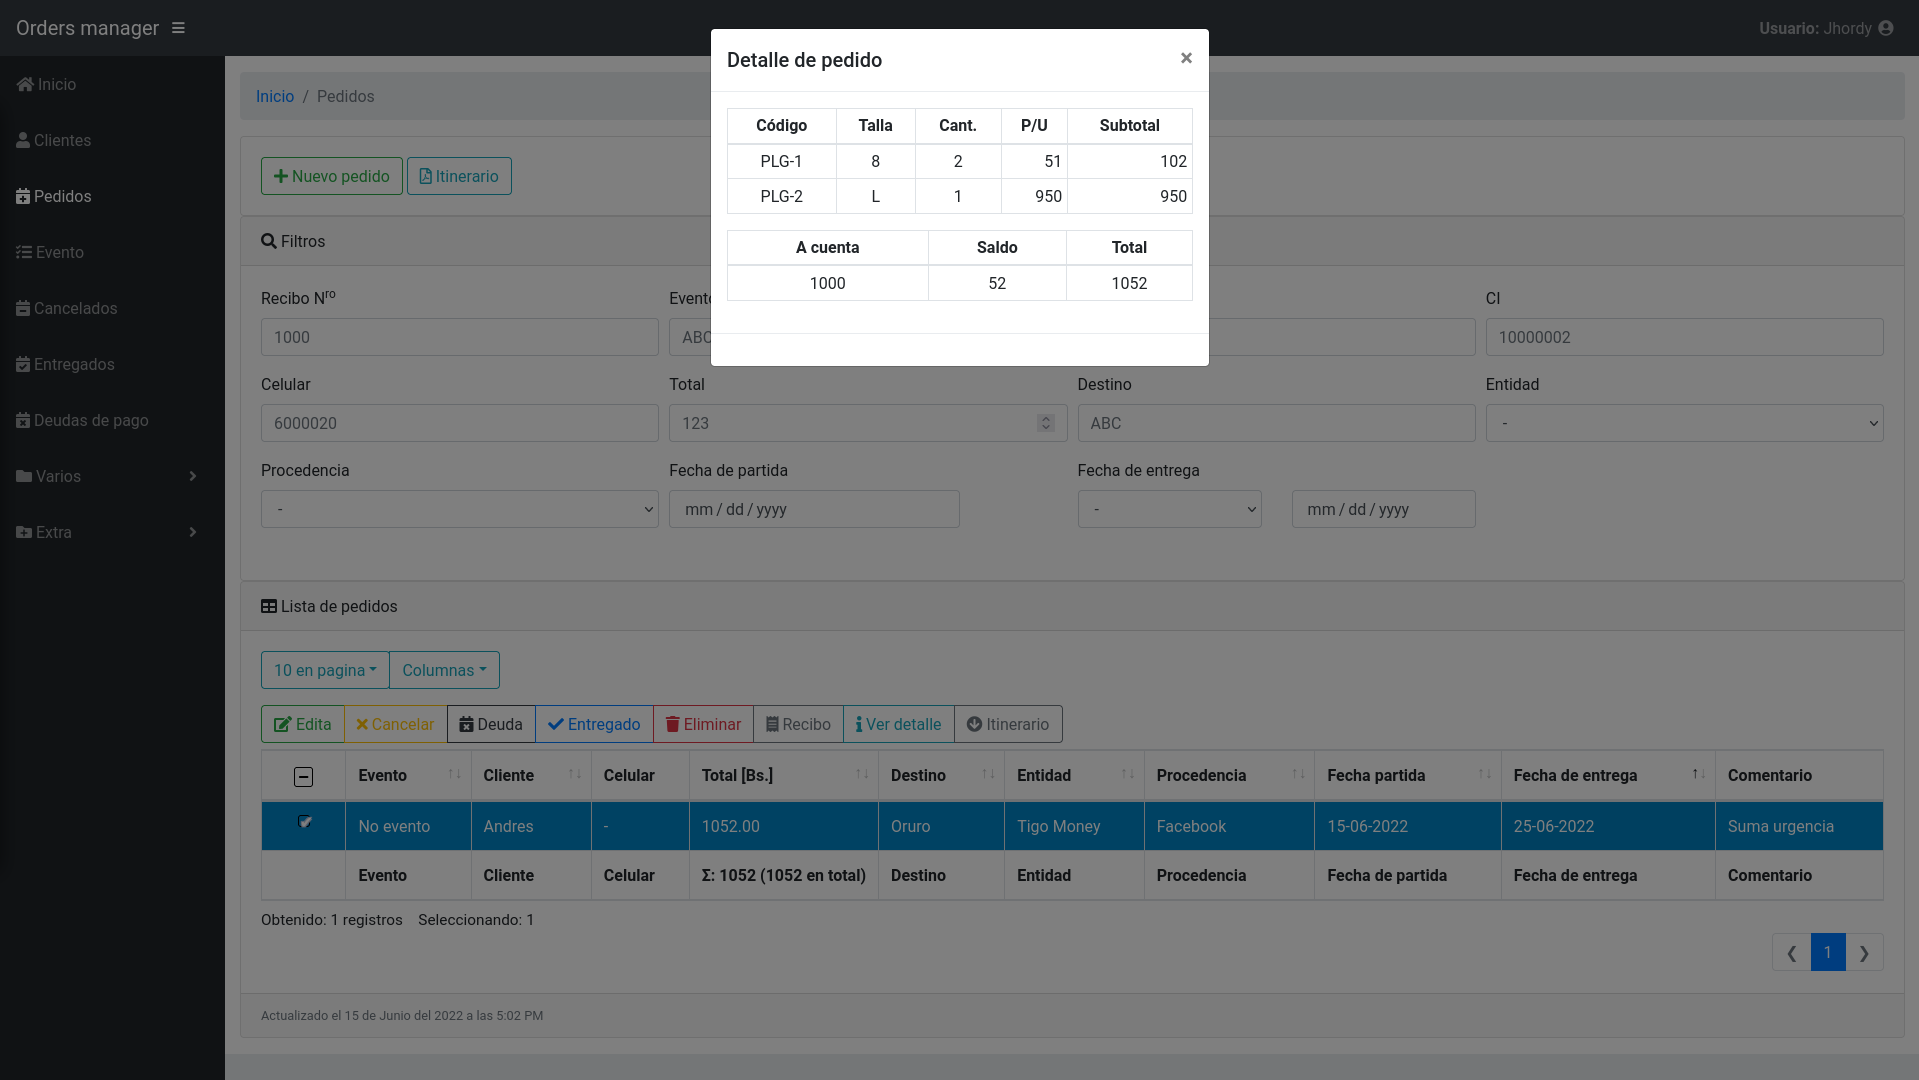Mark the selected order as Entregado
This screenshot has width=1919, height=1080.
pyautogui.click(x=594, y=724)
